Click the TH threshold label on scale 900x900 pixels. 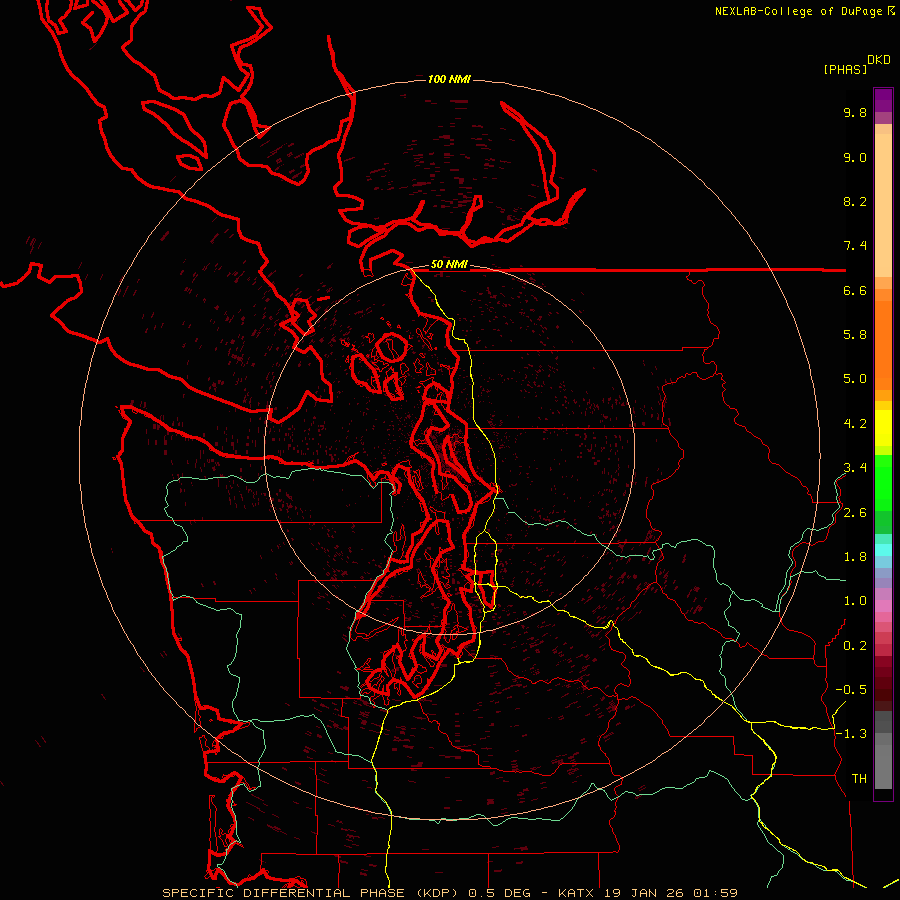pos(859,779)
